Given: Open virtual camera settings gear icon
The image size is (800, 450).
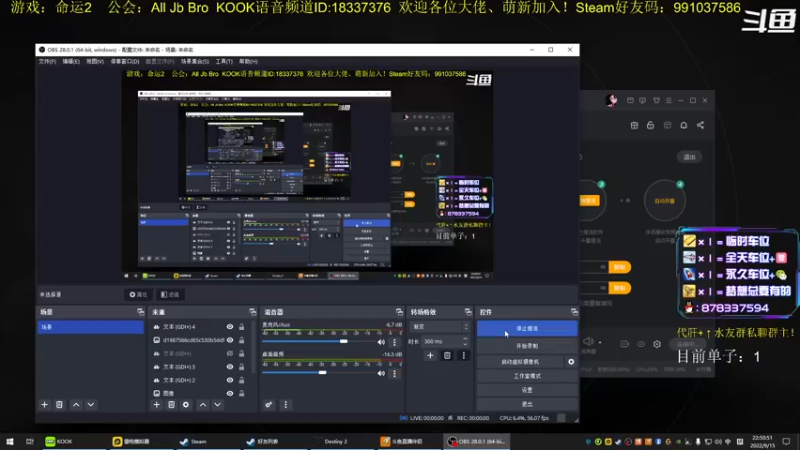Looking at the screenshot, I should click(x=571, y=362).
